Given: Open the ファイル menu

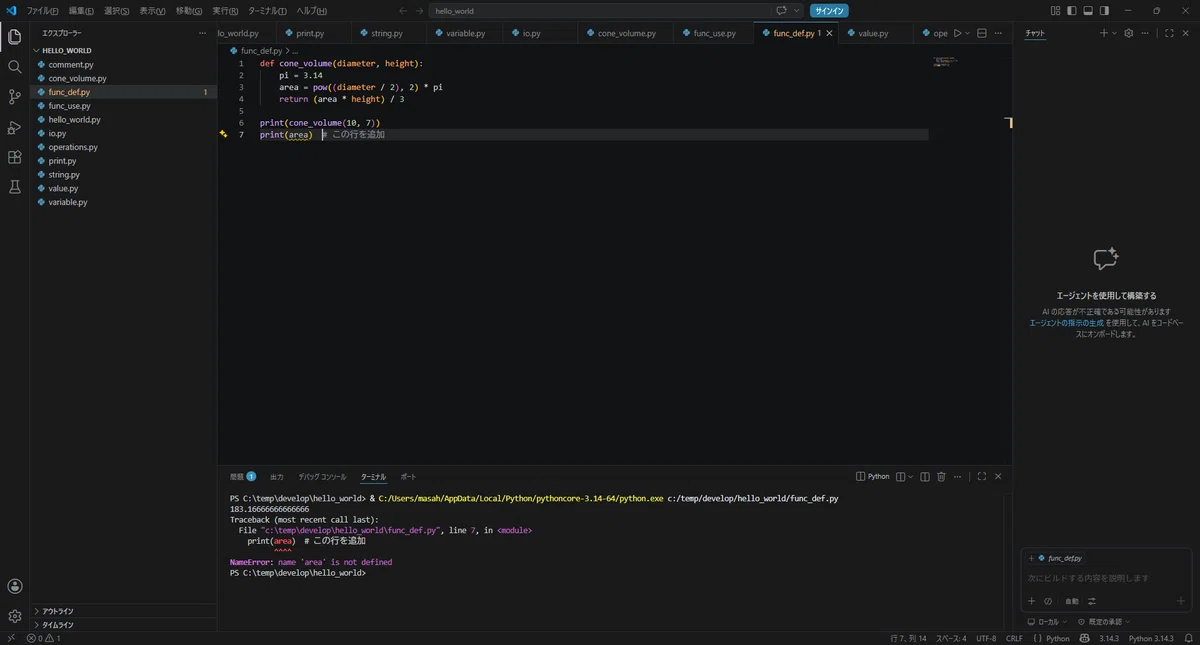Looking at the screenshot, I should [x=42, y=11].
